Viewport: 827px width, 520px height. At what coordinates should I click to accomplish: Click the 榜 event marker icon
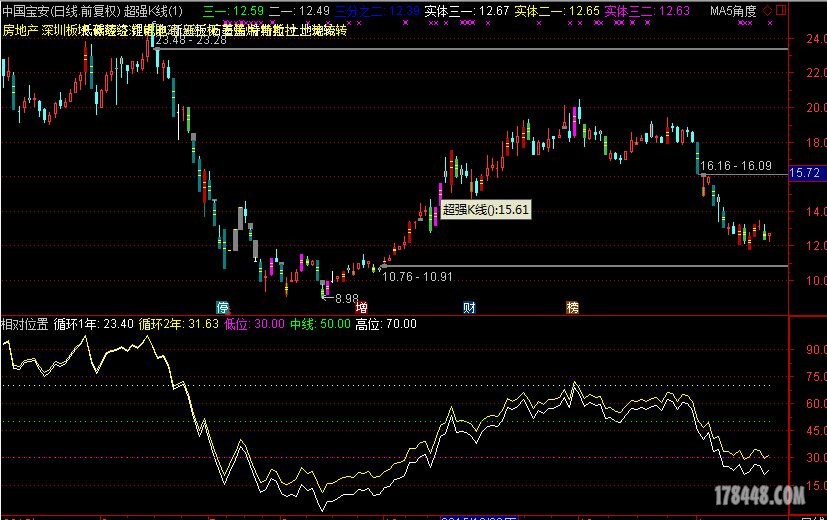tap(571, 306)
